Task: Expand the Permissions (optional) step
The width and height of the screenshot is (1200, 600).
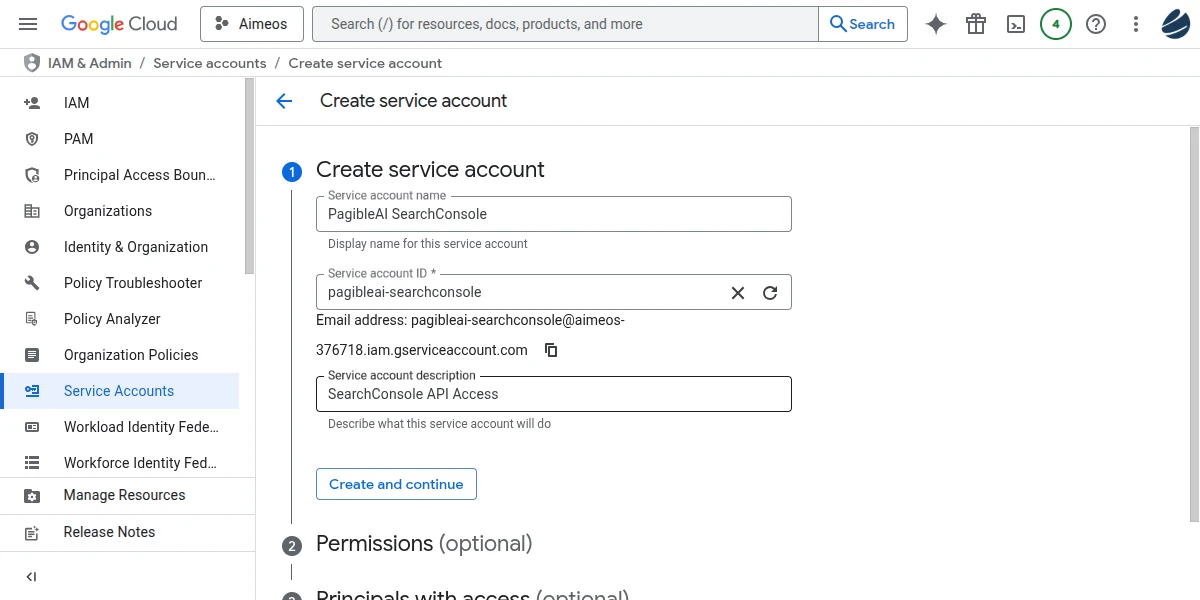Action: coord(424,544)
